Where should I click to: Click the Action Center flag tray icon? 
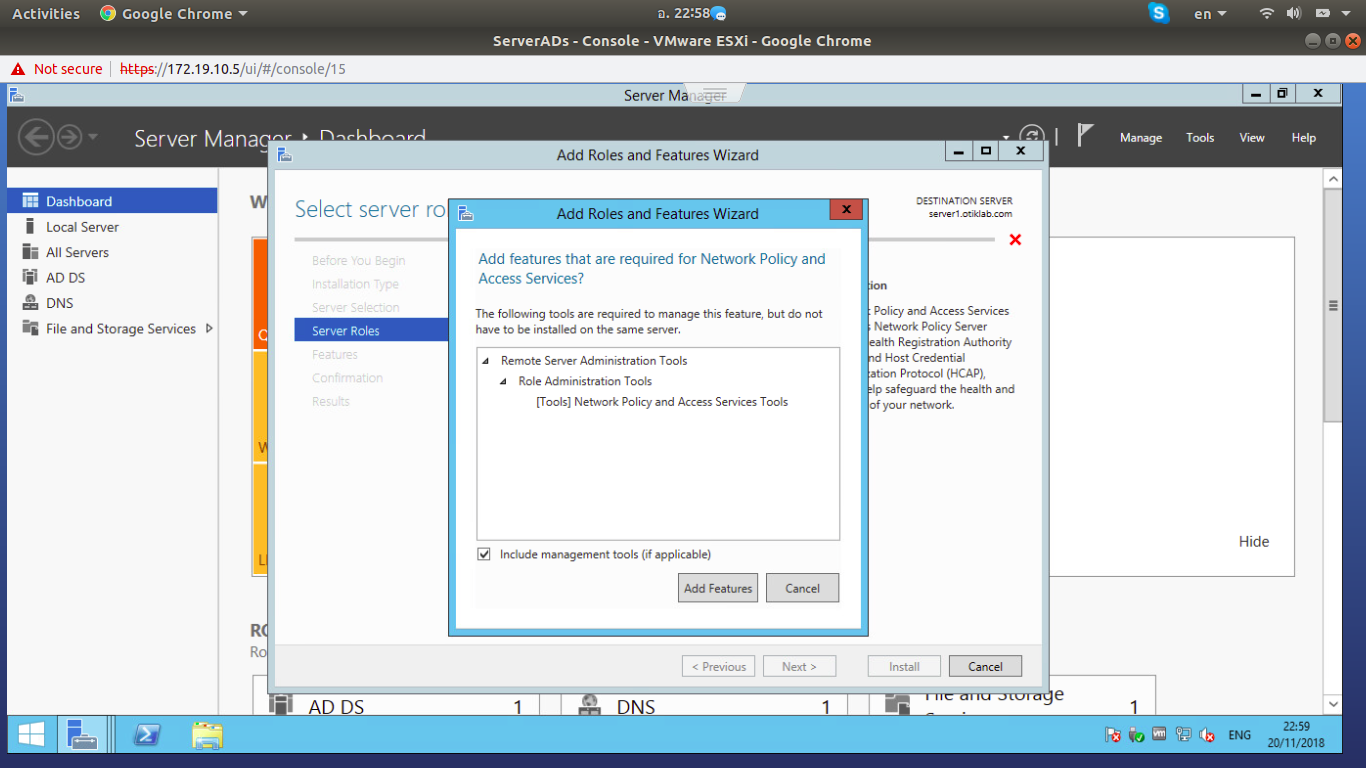[1113, 735]
